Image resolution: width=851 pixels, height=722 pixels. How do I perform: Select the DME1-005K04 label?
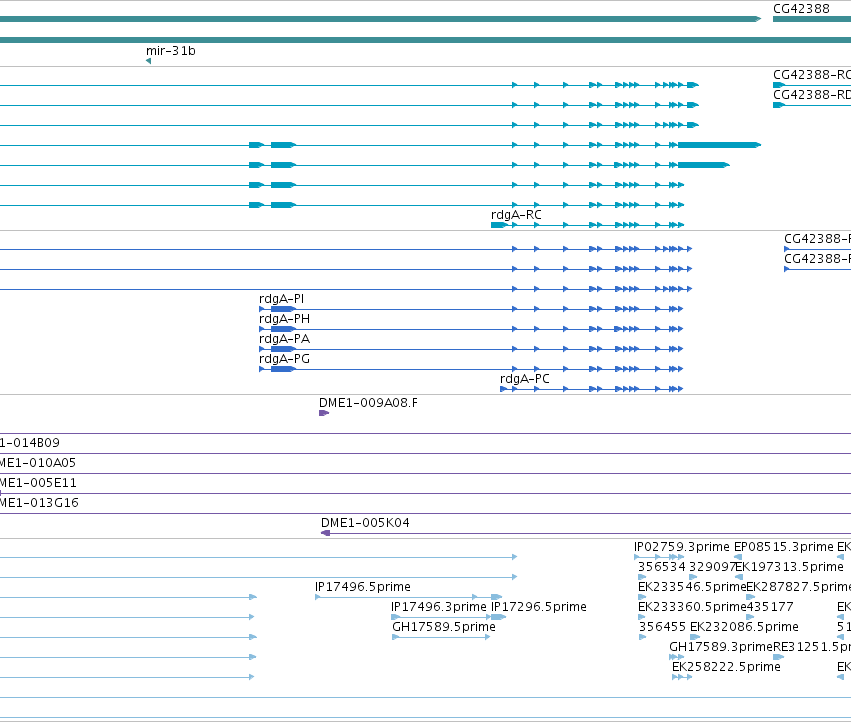click(365, 523)
